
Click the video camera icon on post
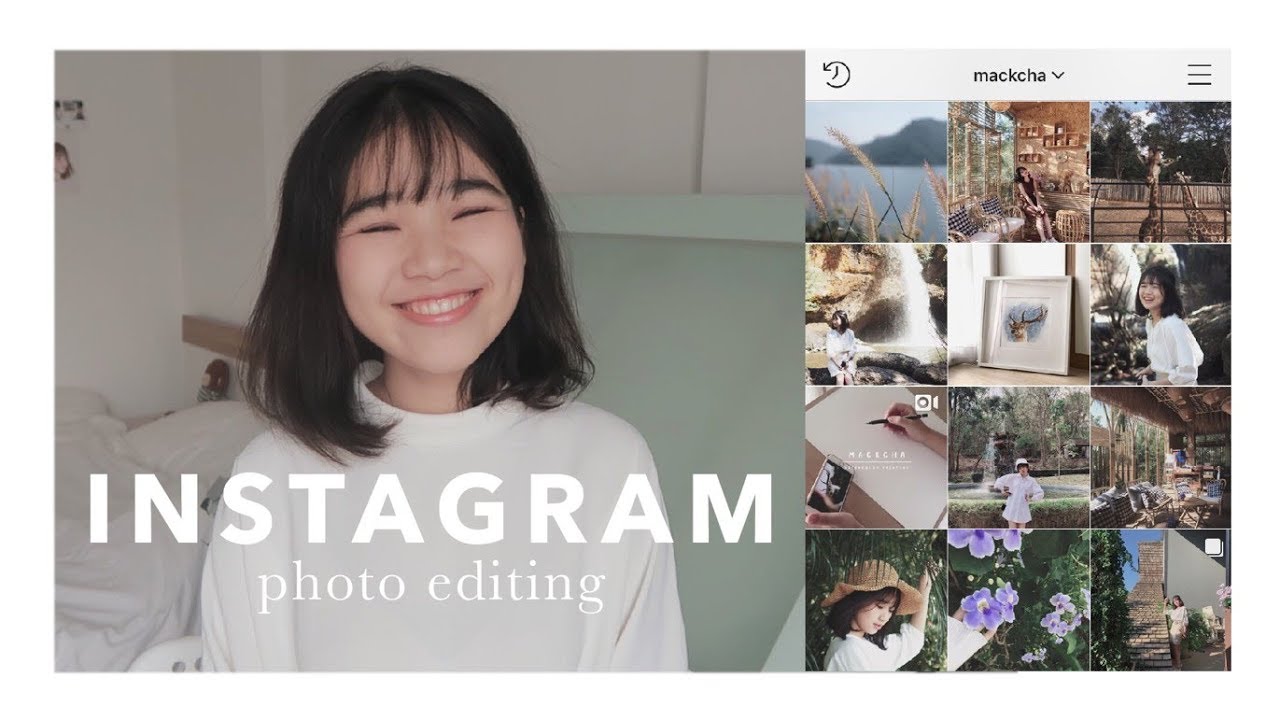pyautogui.click(x=926, y=403)
